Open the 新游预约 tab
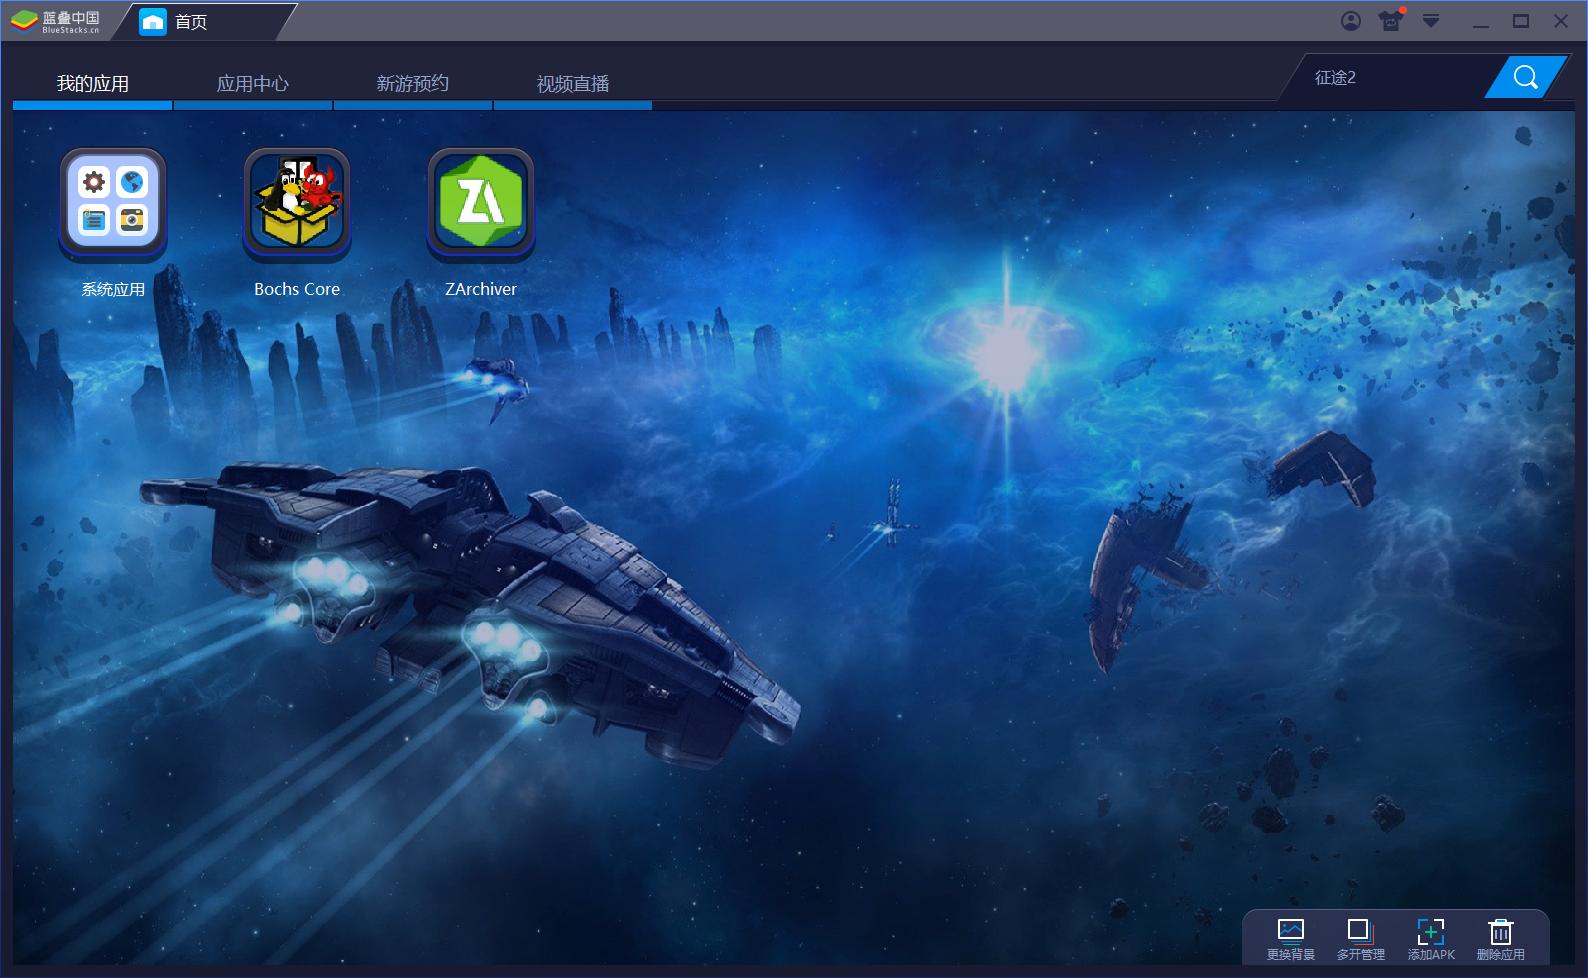The image size is (1588, 978). [x=412, y=84]
